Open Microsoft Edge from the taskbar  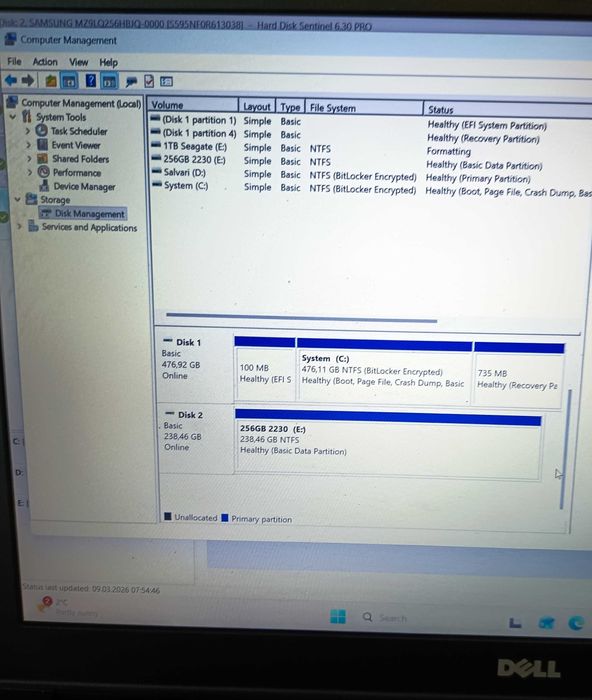click(x=576, y=622)
